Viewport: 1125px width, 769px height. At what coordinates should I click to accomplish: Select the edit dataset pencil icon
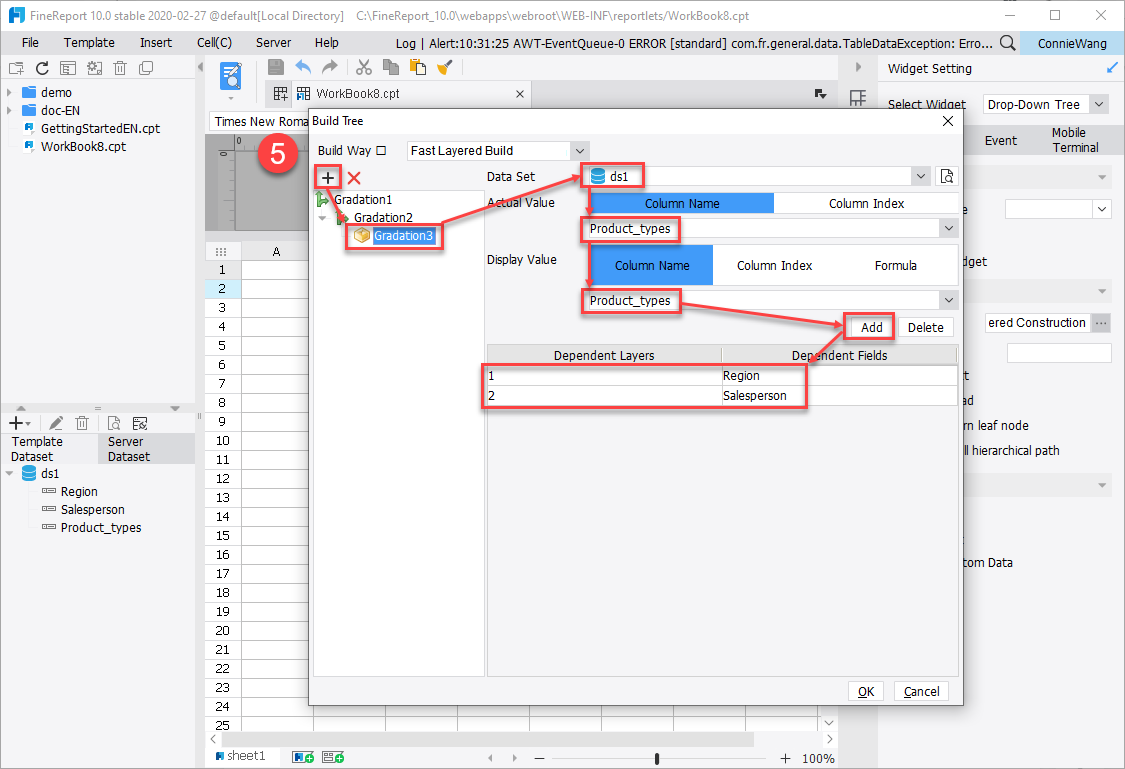(x=56, y=422)
